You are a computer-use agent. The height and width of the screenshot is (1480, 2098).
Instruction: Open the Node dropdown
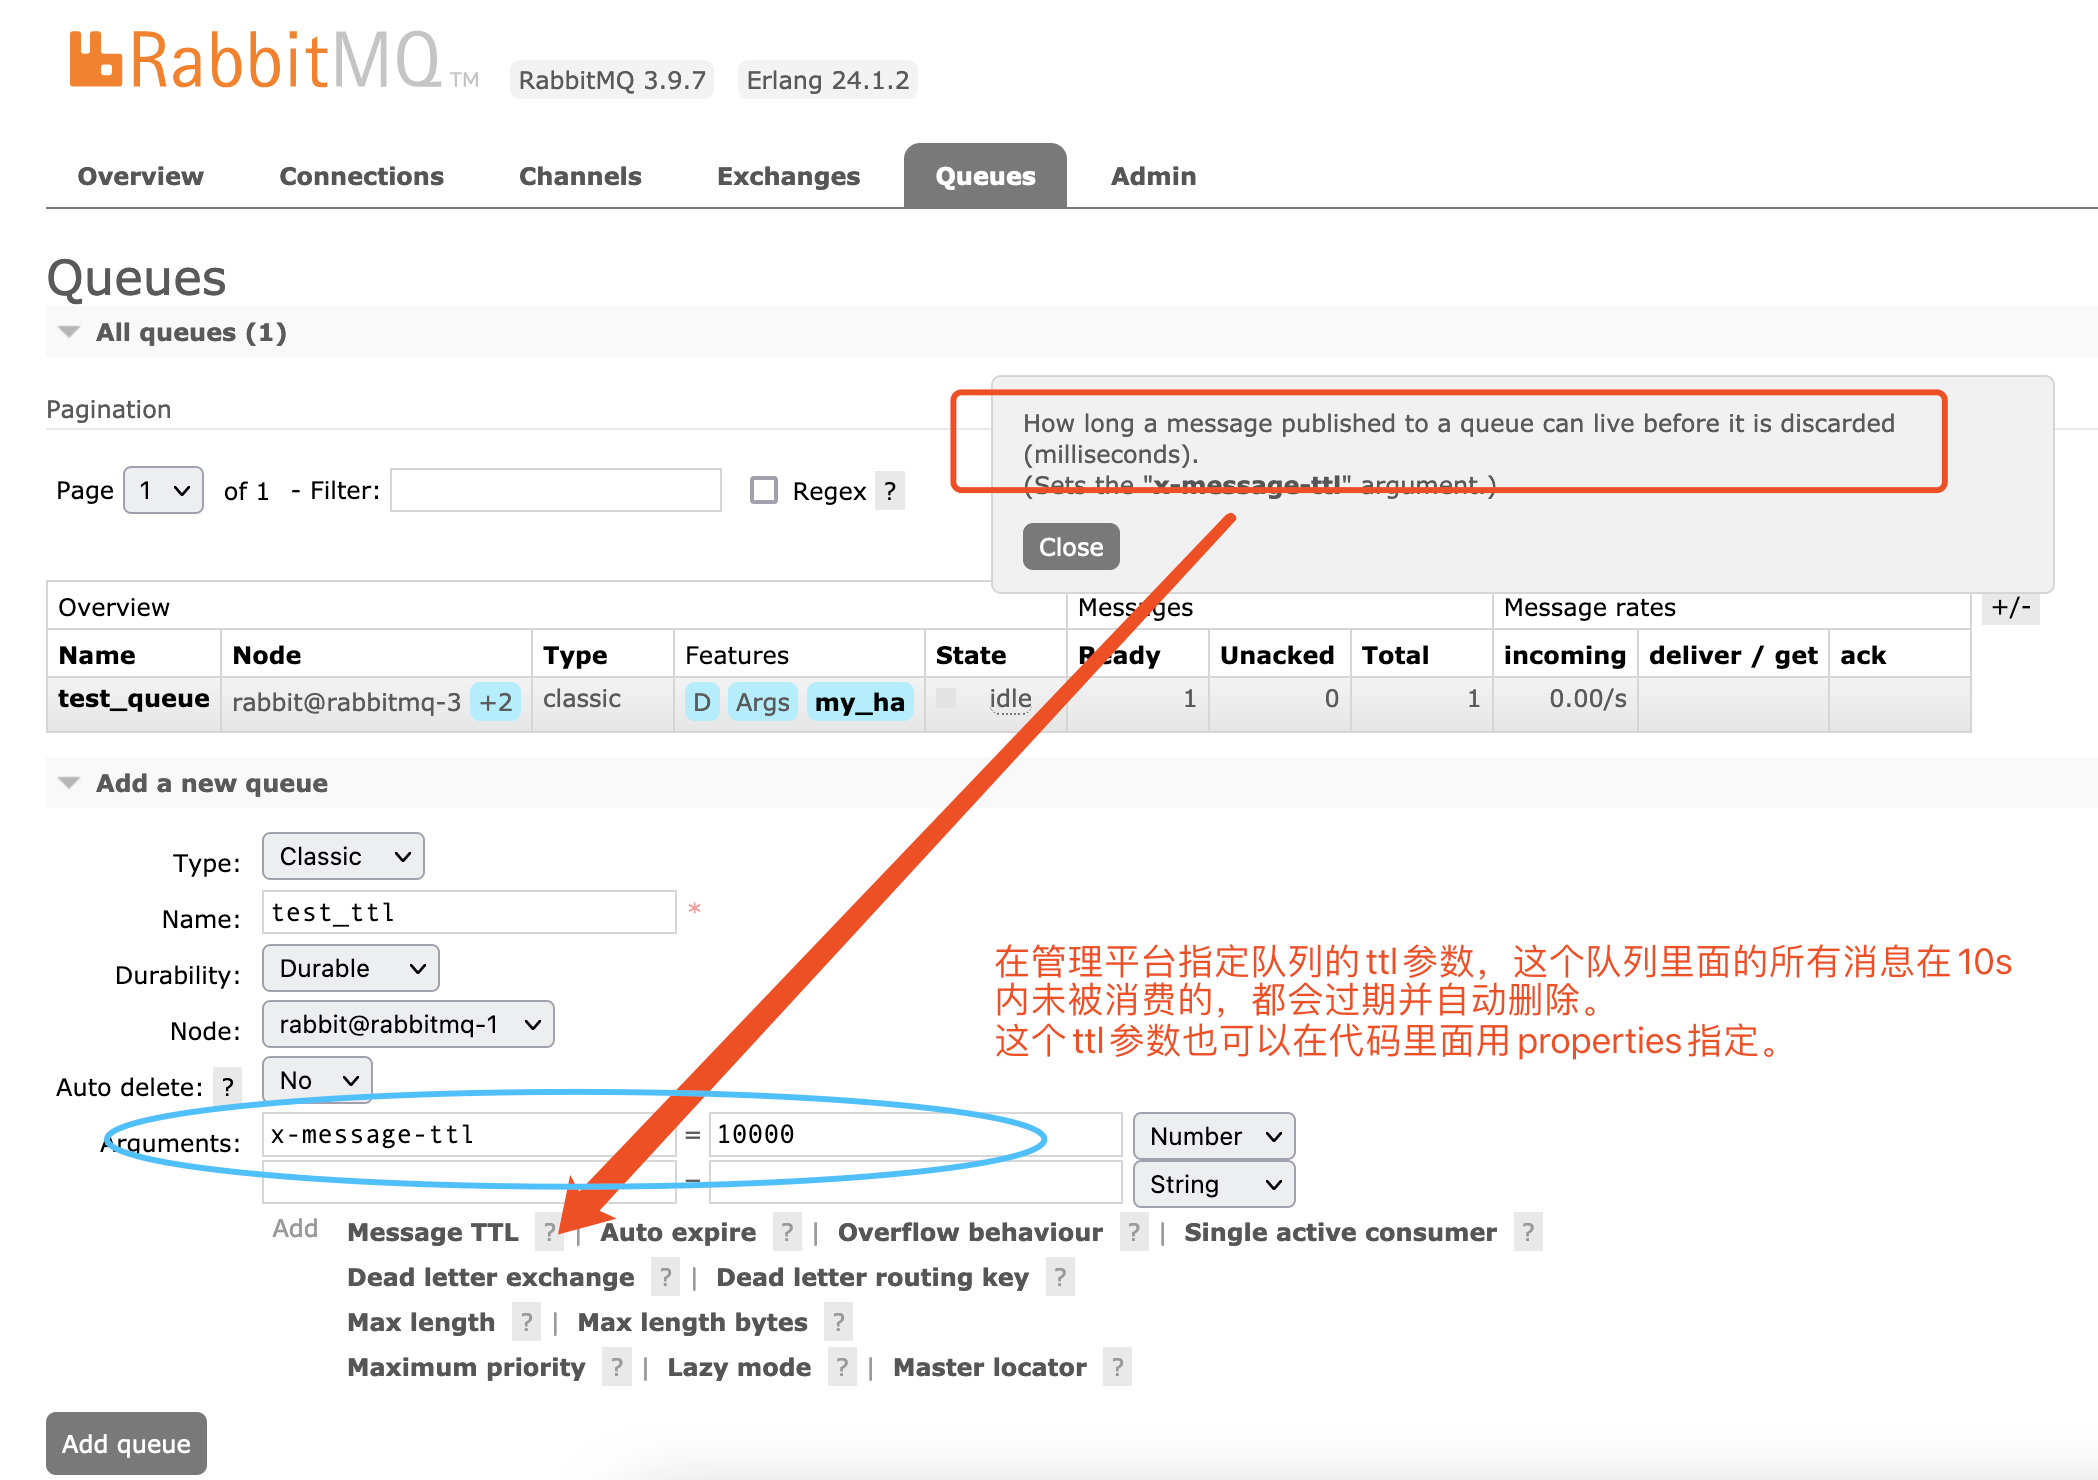coord(408,1024)
